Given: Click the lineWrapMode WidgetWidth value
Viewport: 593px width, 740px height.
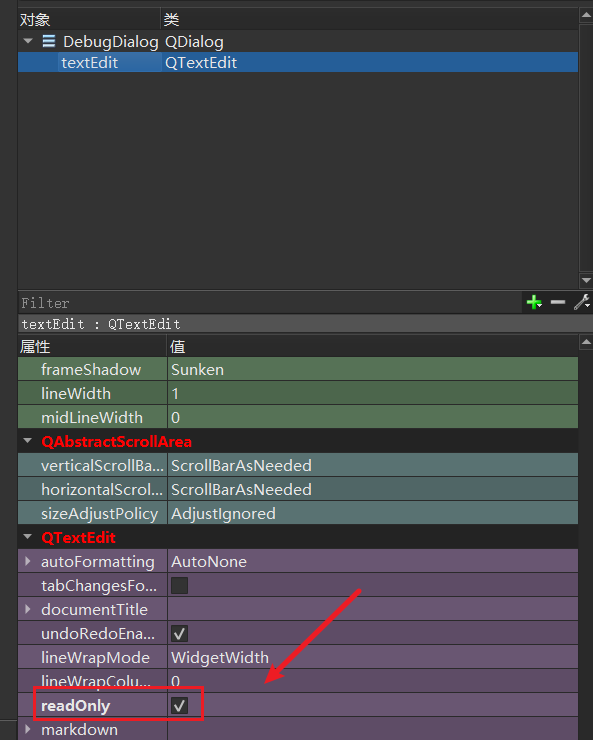Looking at the screenshot, I should [220, 657].
